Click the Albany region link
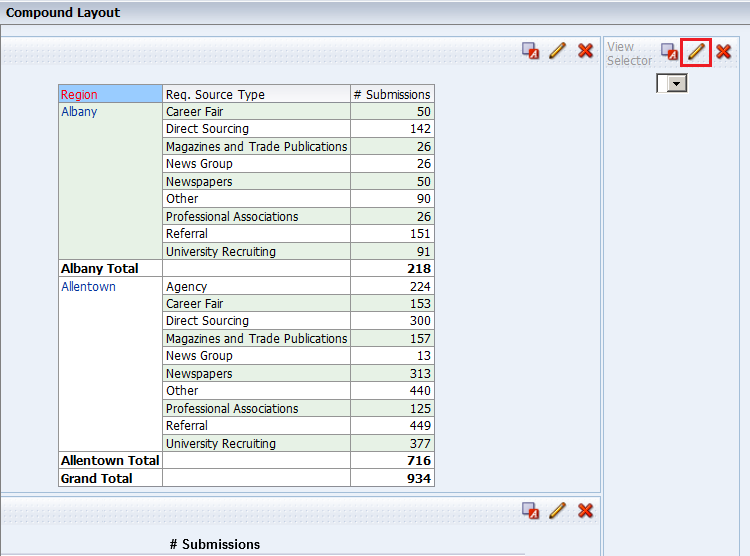 [x=79, y=112]
